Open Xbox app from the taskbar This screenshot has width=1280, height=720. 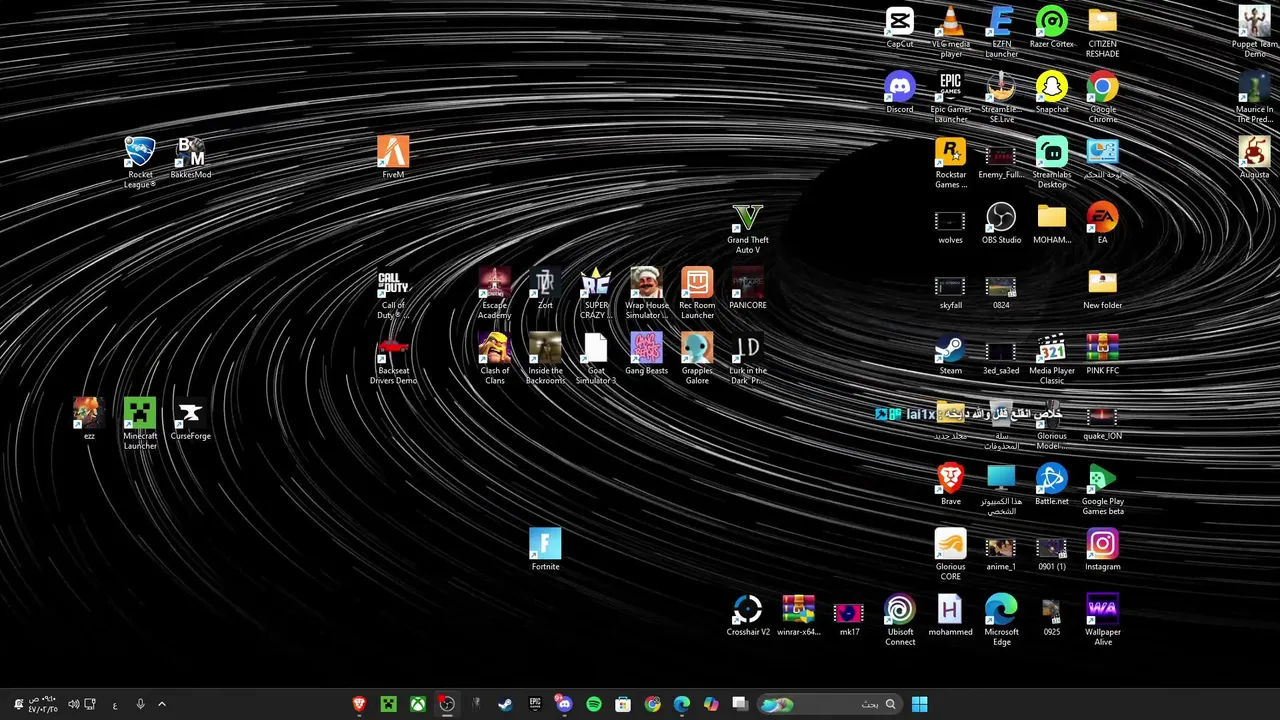coord(418,704)
